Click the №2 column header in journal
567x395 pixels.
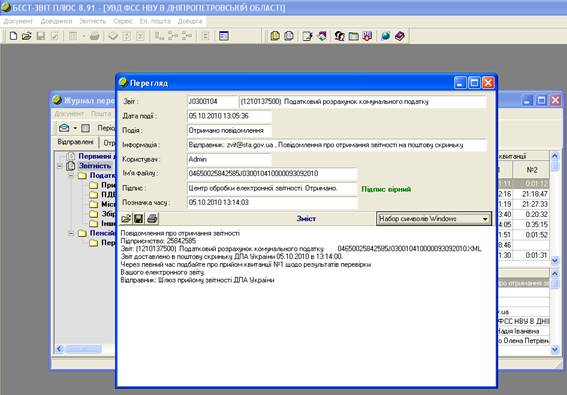pyautogui.click(x=532, y=170)
